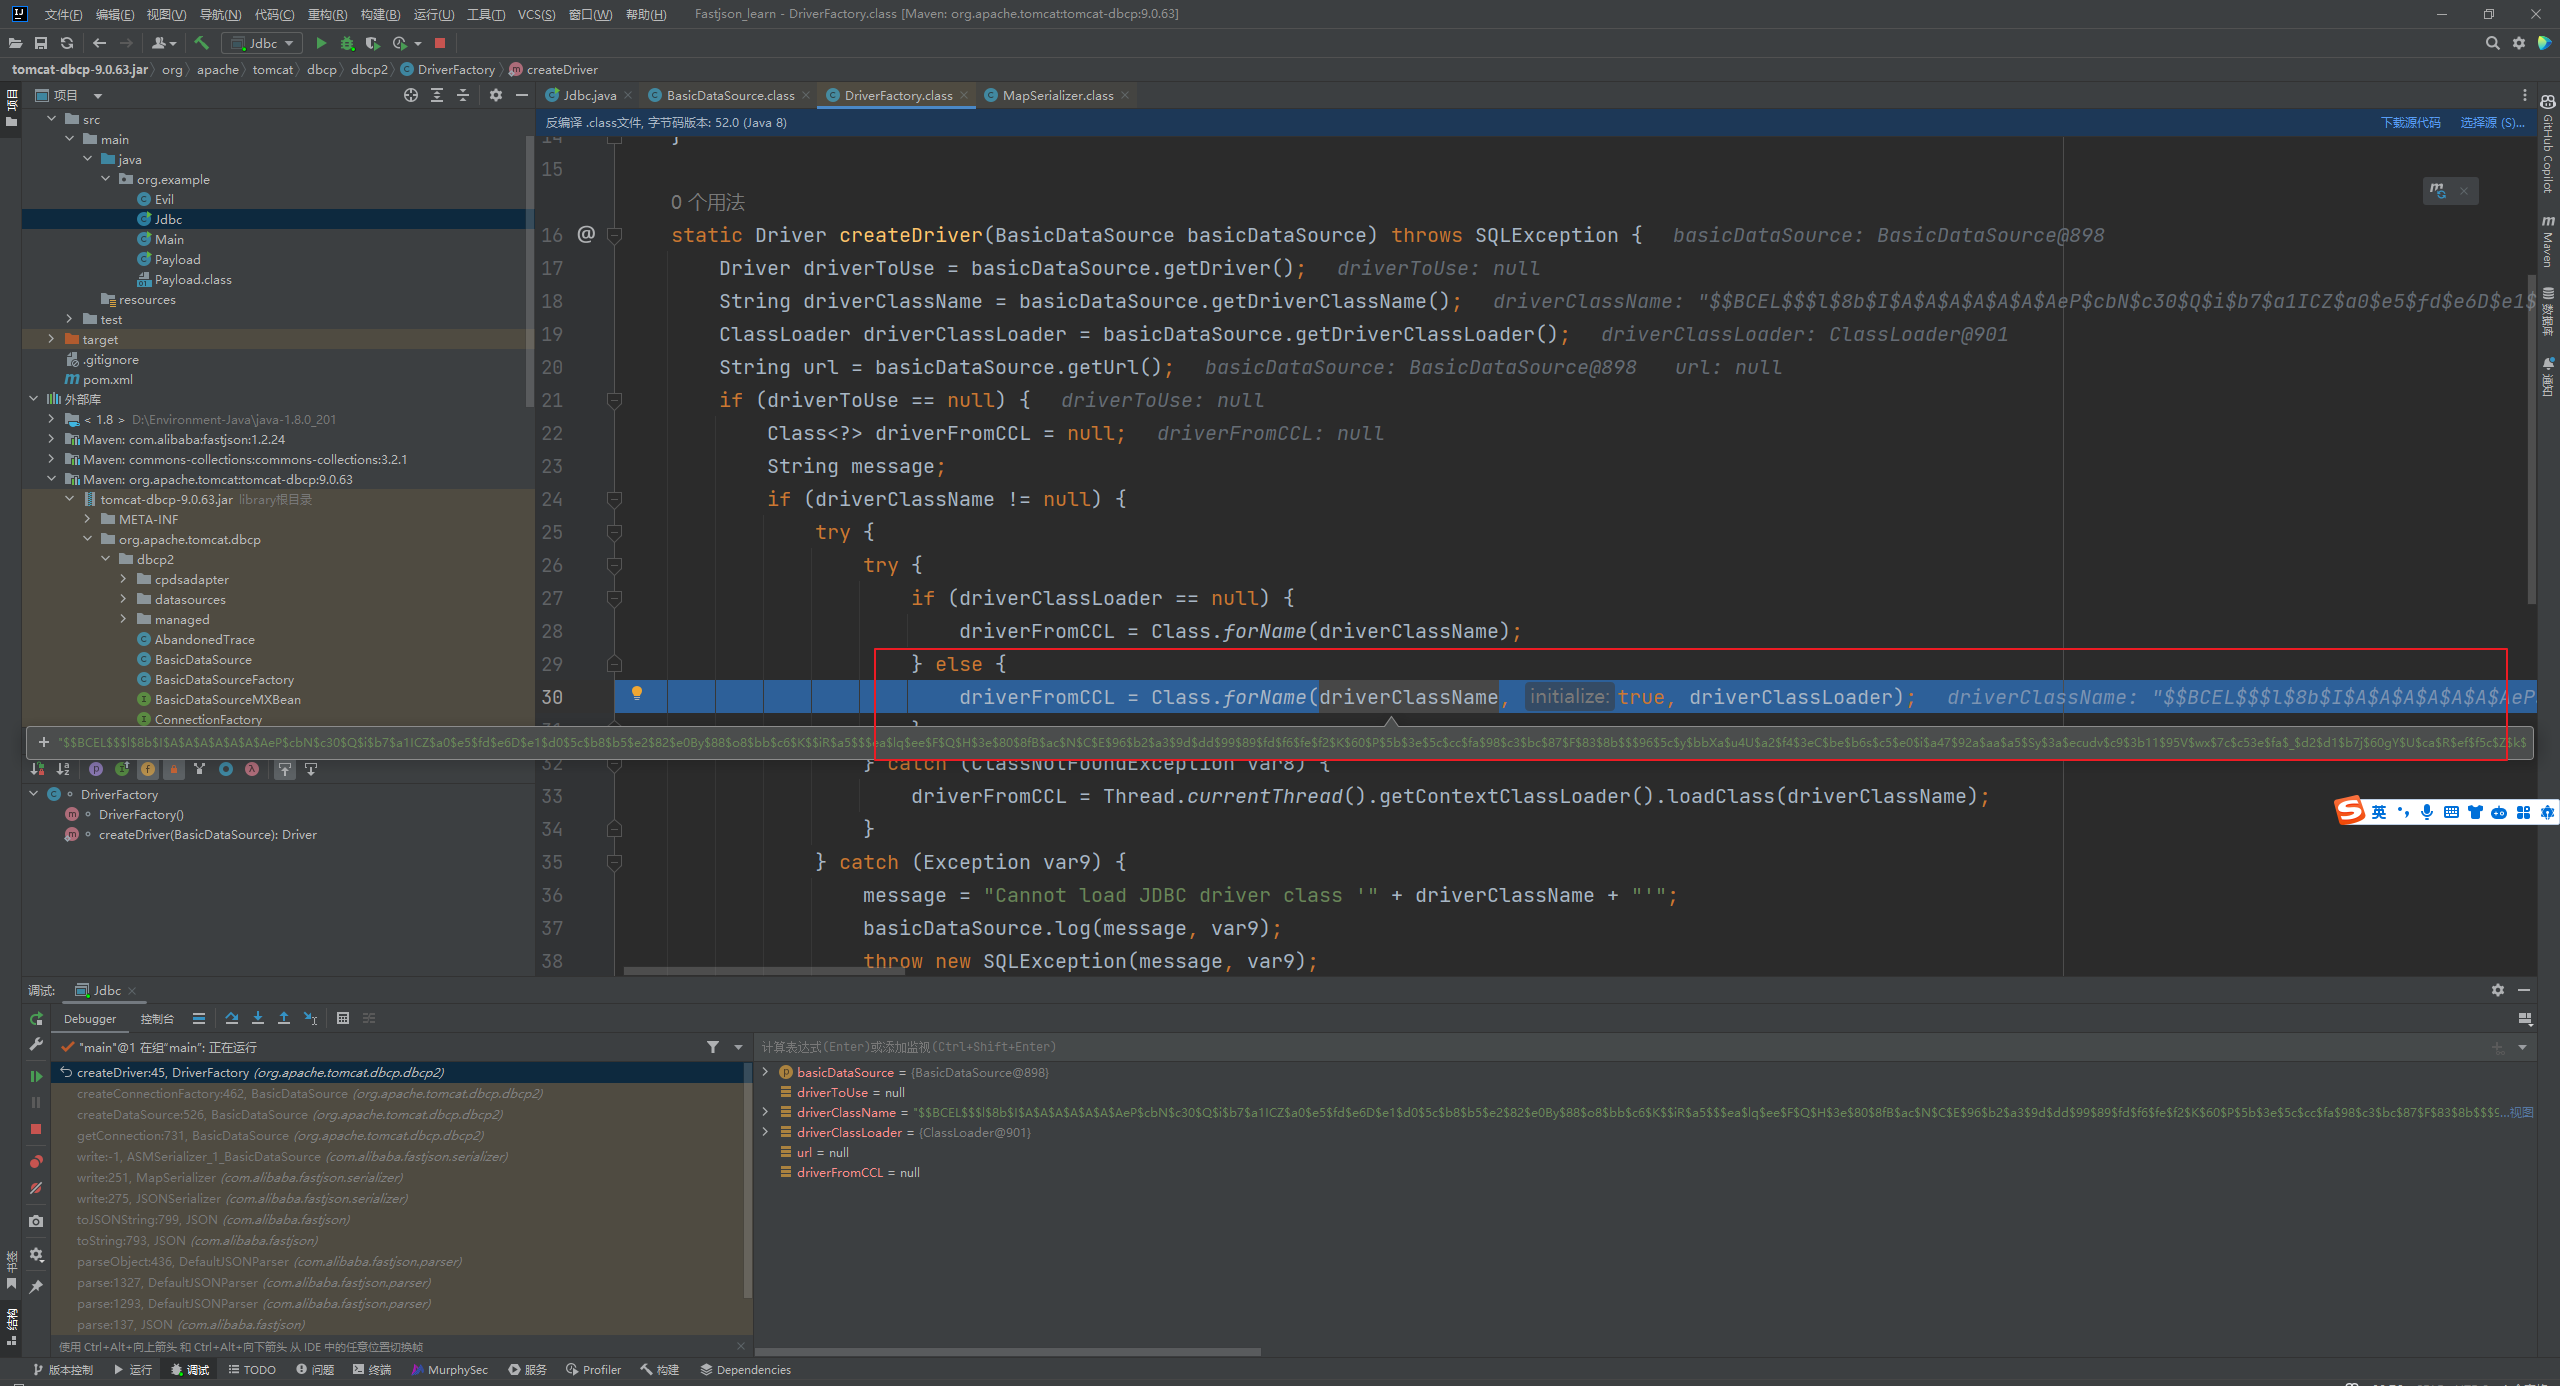Click Run to Cursor in the debugger toolbar

[311, 1018]
